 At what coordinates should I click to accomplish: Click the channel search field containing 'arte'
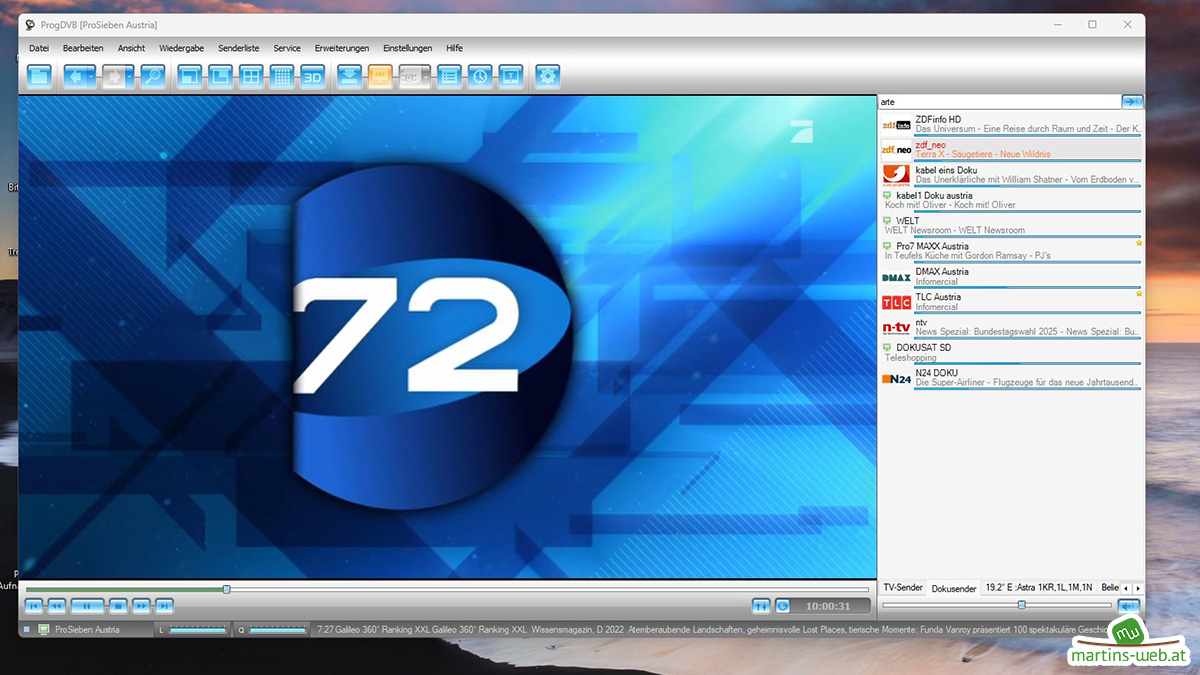tap(999, 102)
